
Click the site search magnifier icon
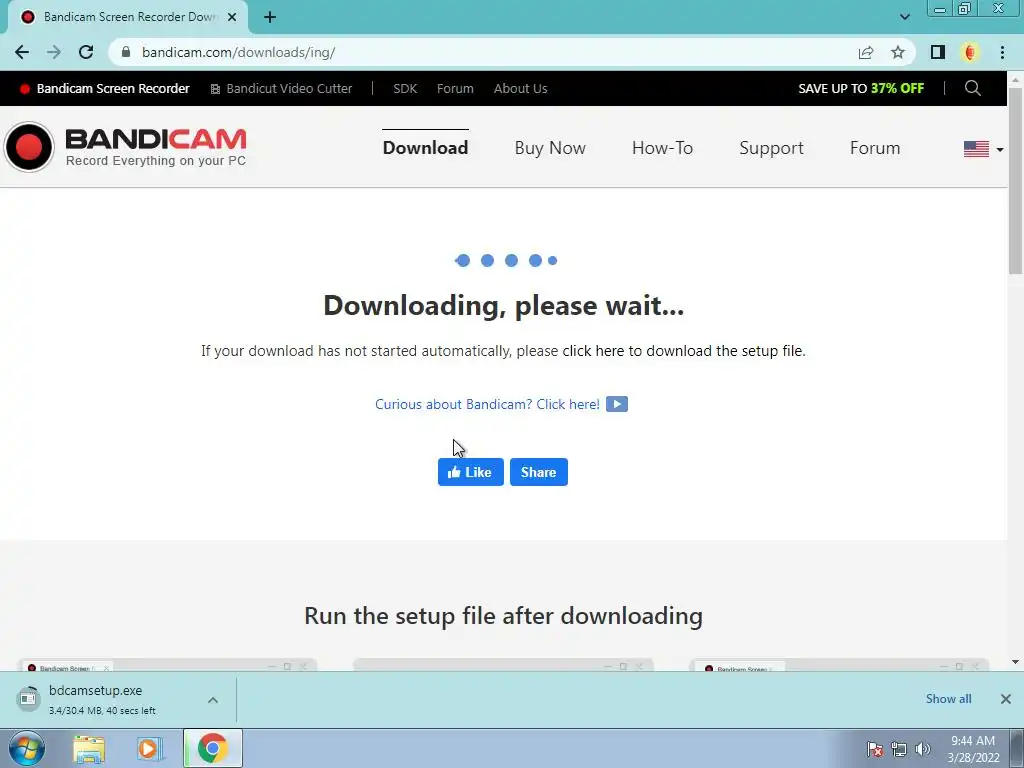(x=972, y=88)
